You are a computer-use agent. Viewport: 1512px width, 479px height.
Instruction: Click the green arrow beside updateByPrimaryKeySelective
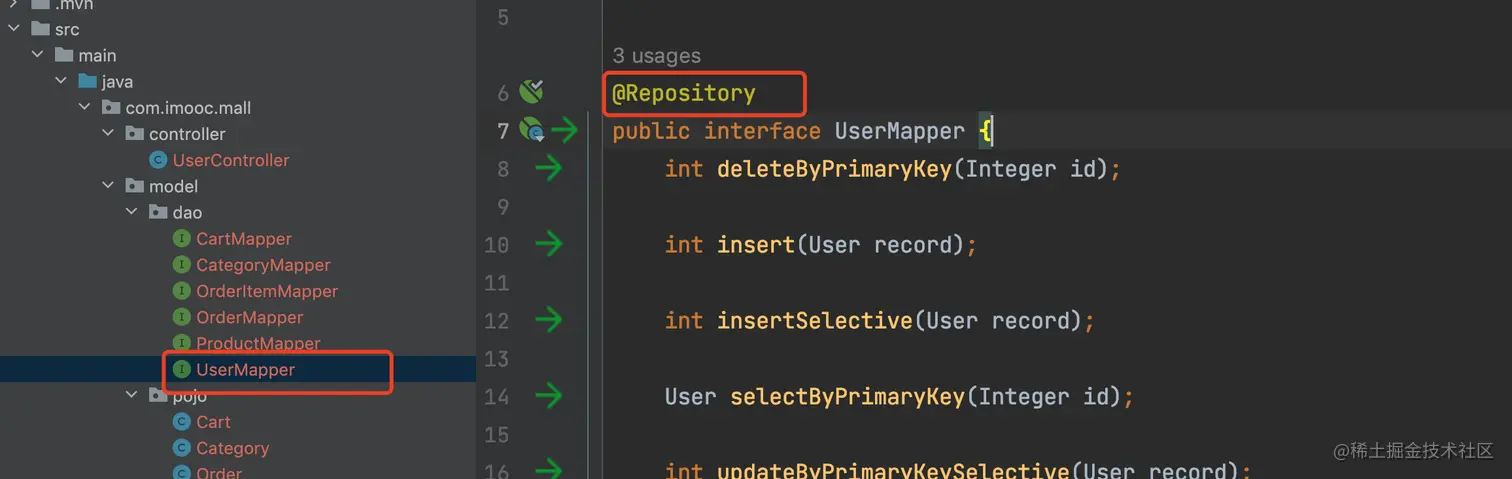(549, 469)
